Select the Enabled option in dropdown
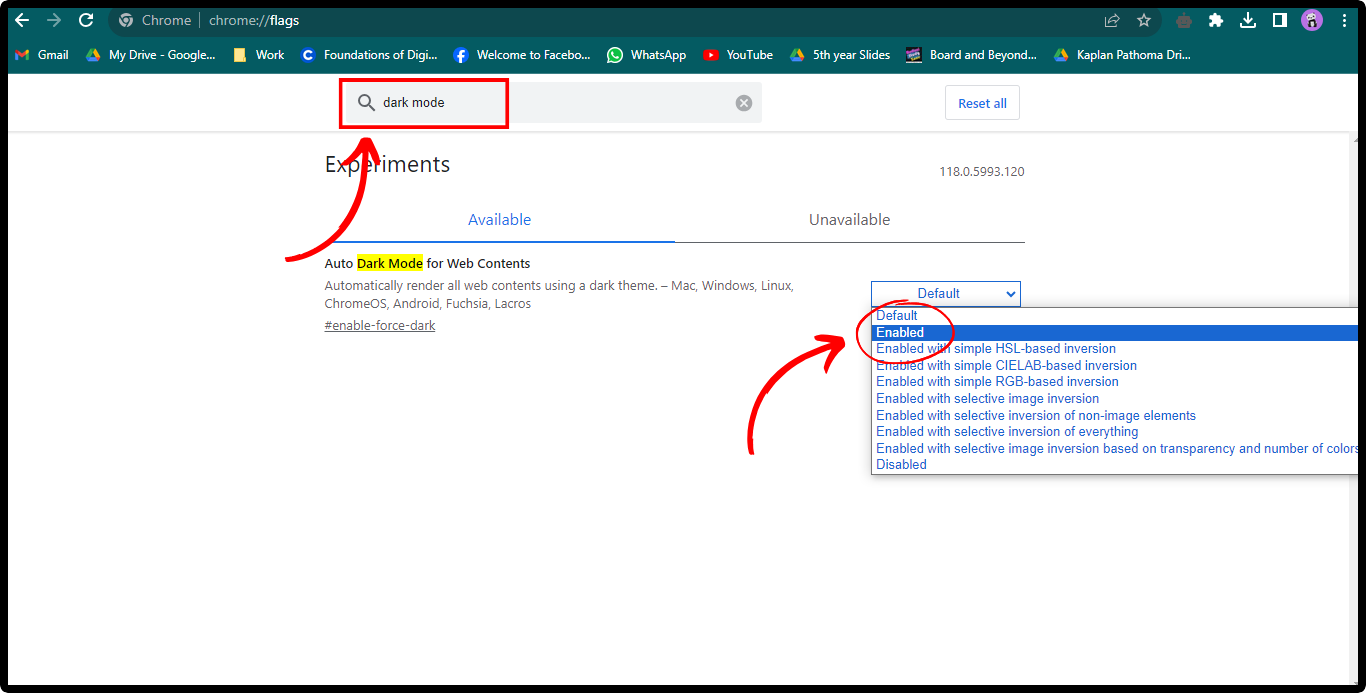The image size is (1366, 693). coord(900,332)
